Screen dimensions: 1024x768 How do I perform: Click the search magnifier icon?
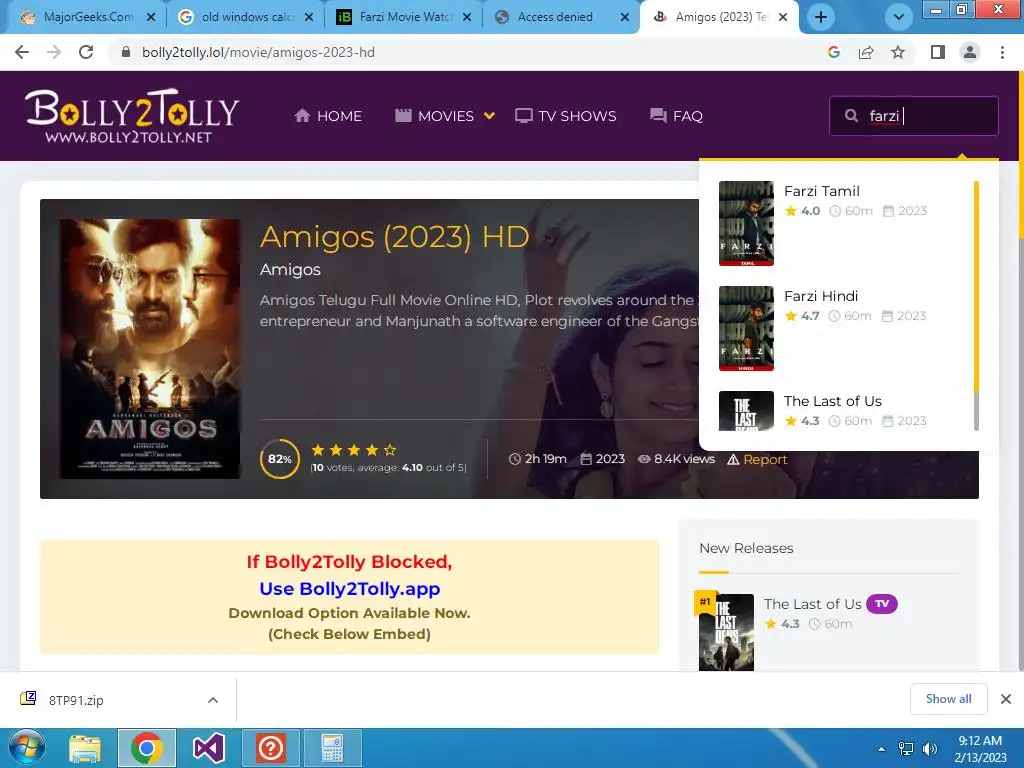[851, 116]
